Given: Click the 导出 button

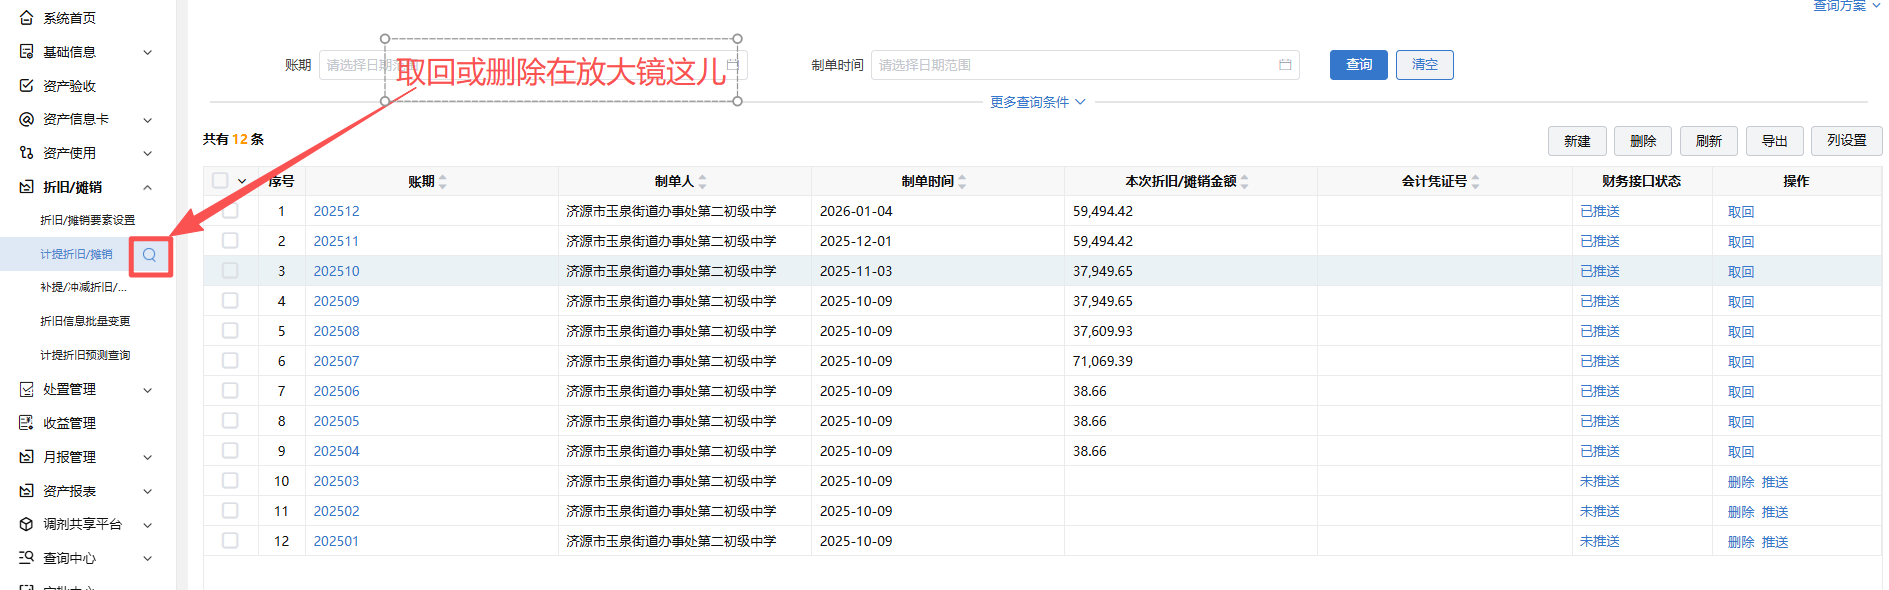Looking at the screenshot, I should coord(1775,141).
